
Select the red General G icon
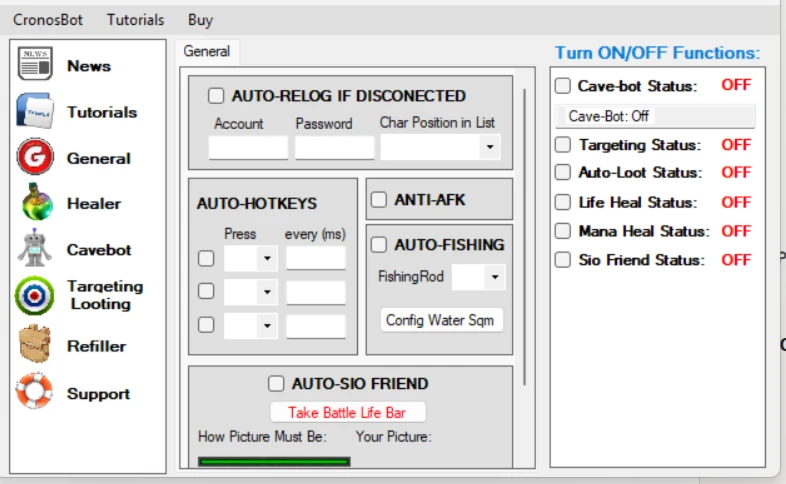(x=35, y=157)
